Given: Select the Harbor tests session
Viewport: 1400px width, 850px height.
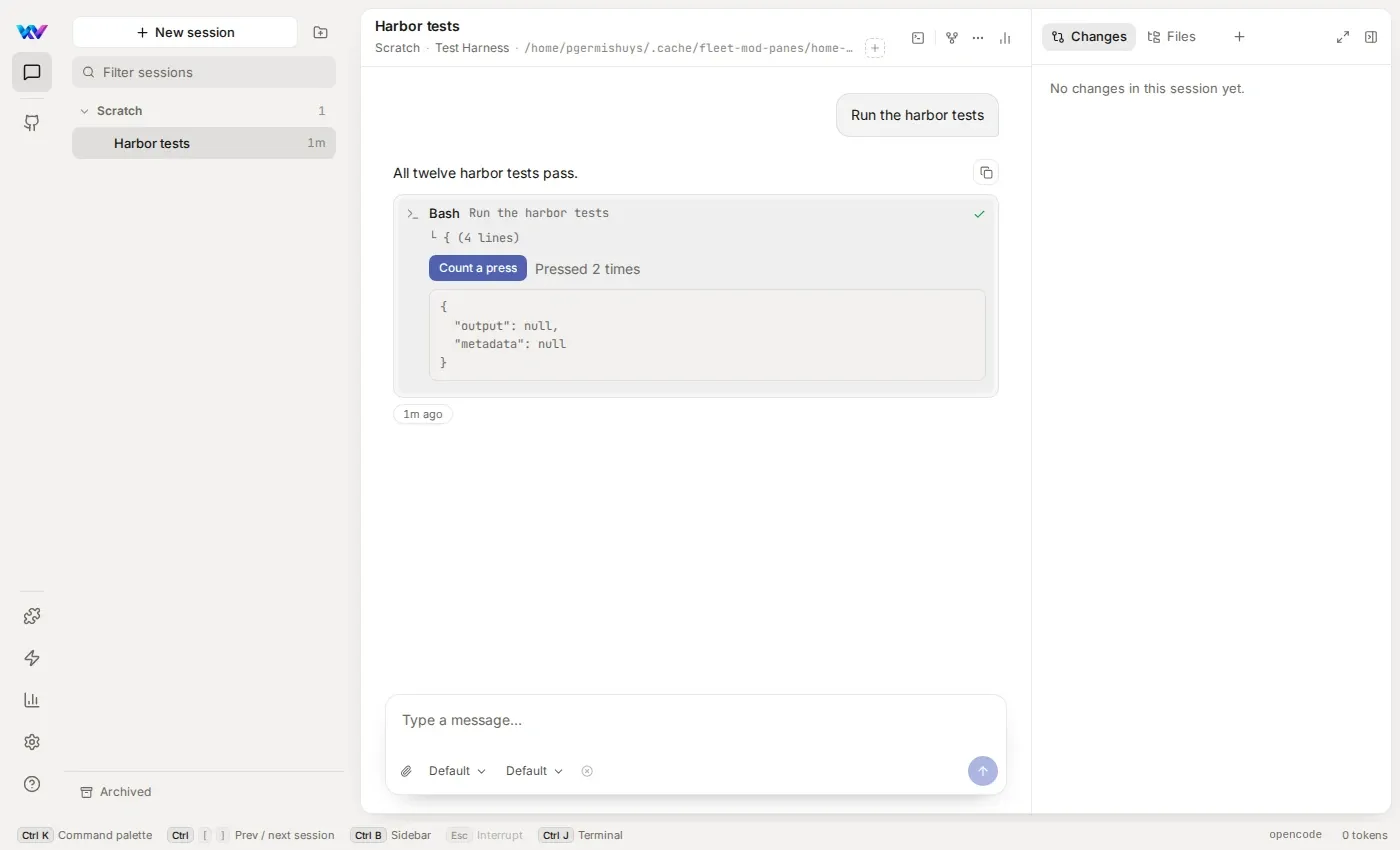Looking at the screenshot, I should (204, 143).
